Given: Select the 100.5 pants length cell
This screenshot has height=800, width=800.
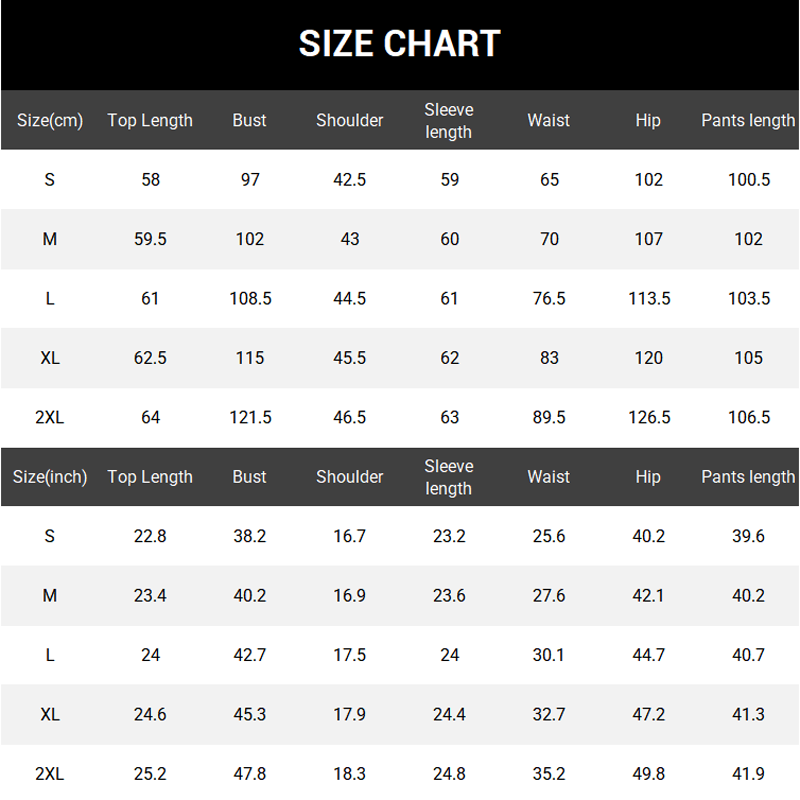Looking at the screenshot, I should click(748, 180).
